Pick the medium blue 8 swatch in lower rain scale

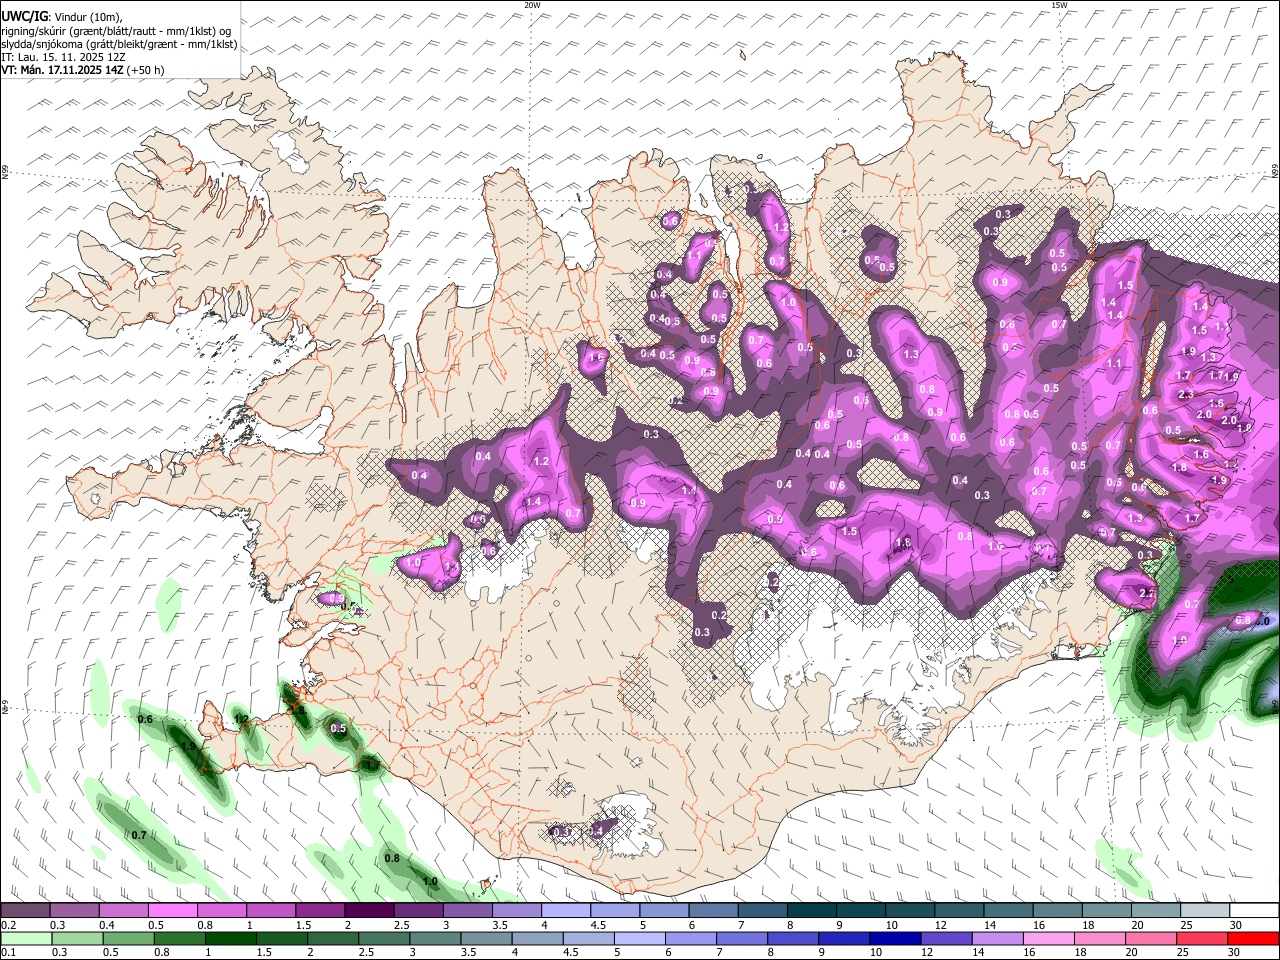(x=792, y=938)
